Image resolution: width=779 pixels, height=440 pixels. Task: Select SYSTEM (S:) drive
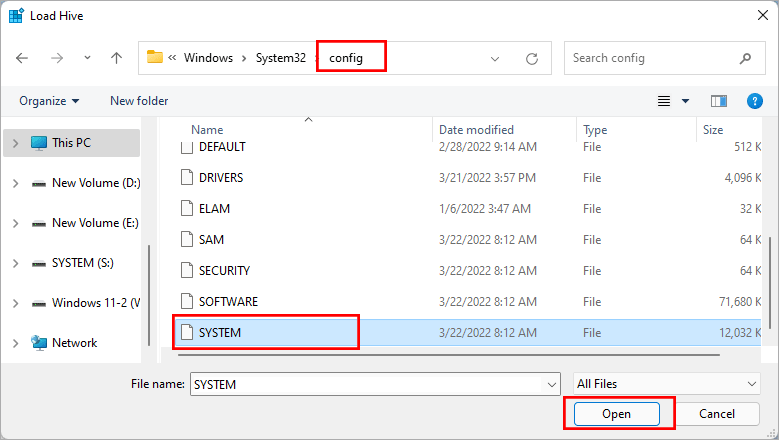tap(73, 263)
